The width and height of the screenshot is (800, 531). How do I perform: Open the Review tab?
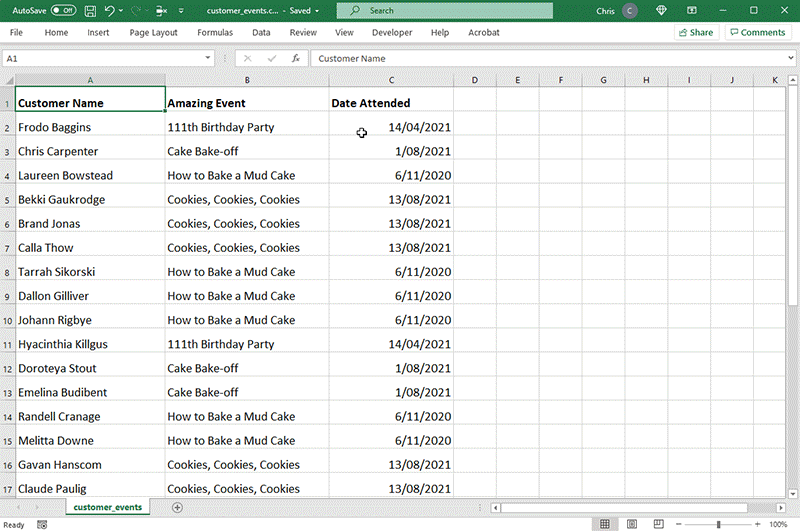coord(303,32)
